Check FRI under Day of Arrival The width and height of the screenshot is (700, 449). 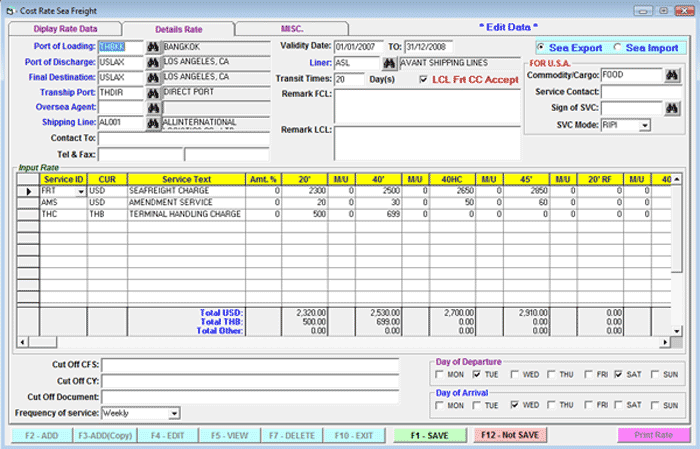pos(589,405)
